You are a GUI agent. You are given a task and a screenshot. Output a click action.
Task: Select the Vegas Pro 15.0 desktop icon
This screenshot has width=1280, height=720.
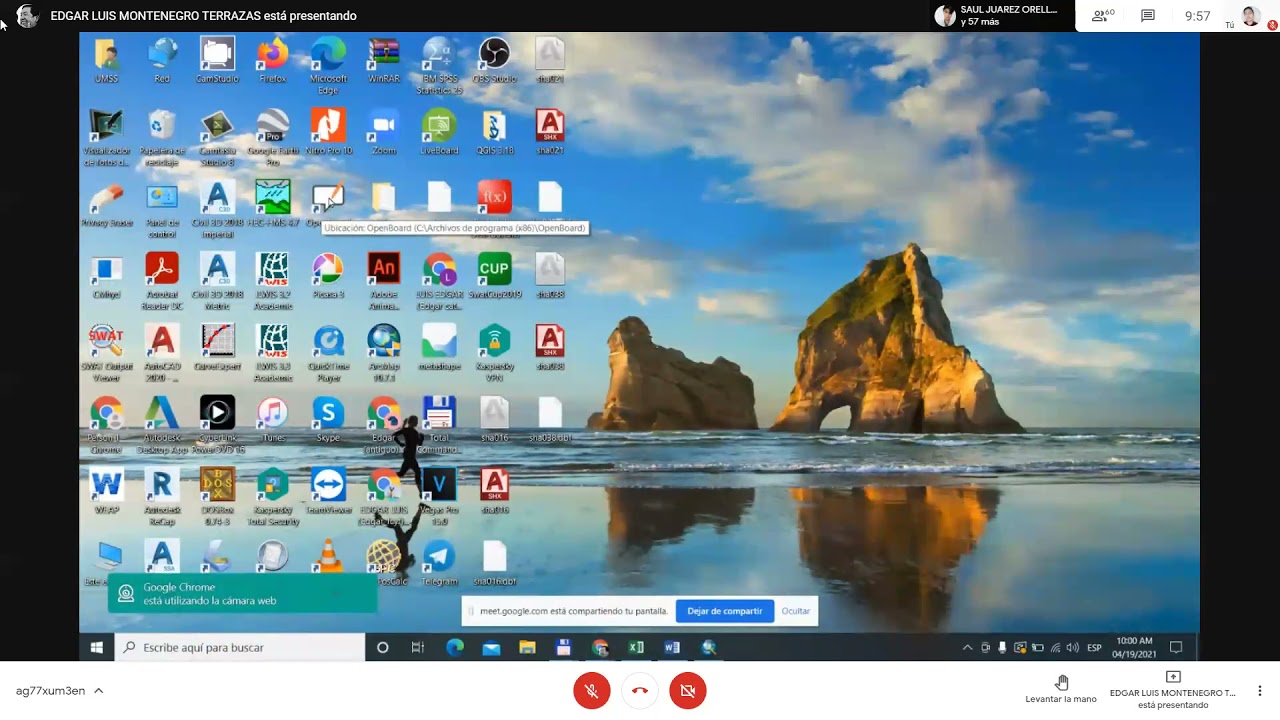439,497
